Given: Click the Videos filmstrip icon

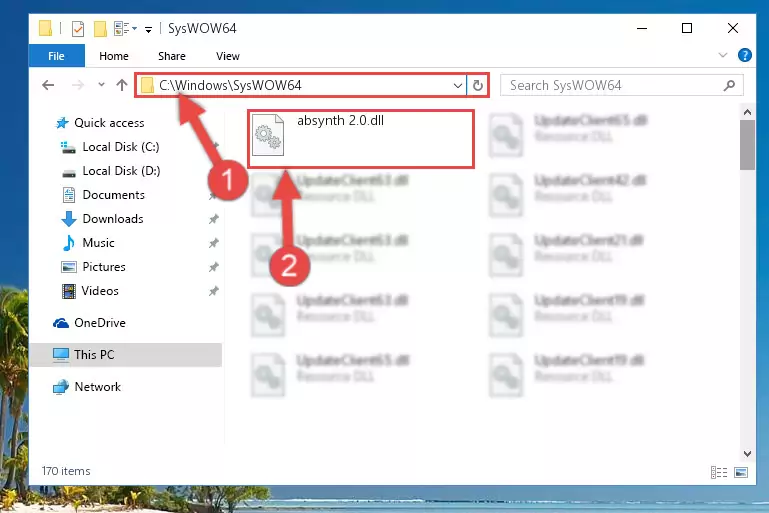Looking at the screenshot, I should [69, 291].
